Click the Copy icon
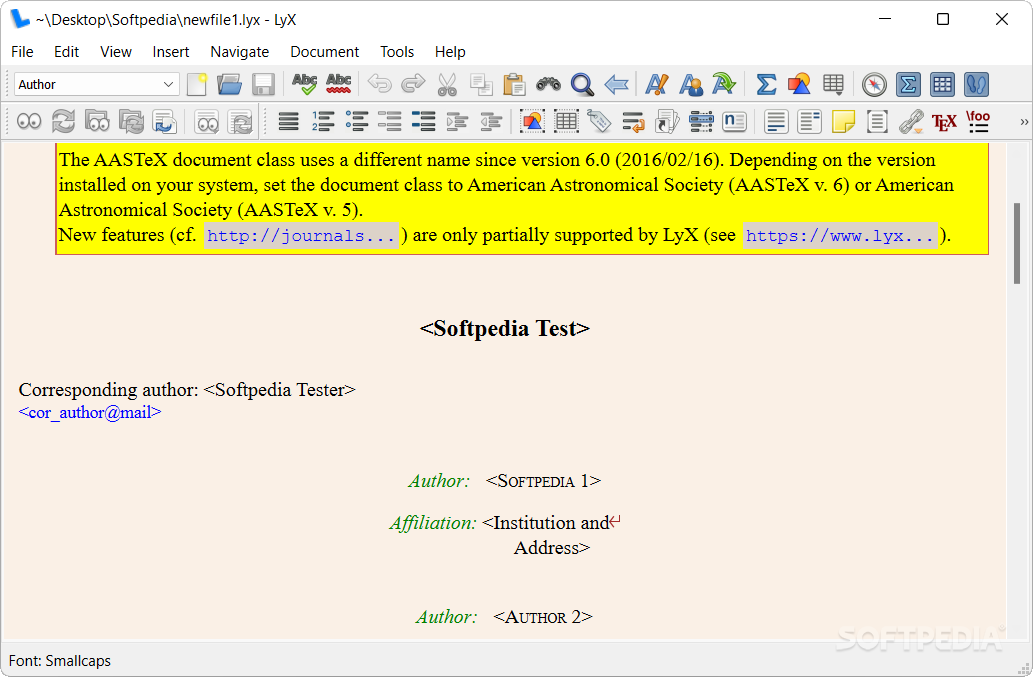Image resolution: width=1033 pixels, height=677 pixels. (x=481, y=84)
